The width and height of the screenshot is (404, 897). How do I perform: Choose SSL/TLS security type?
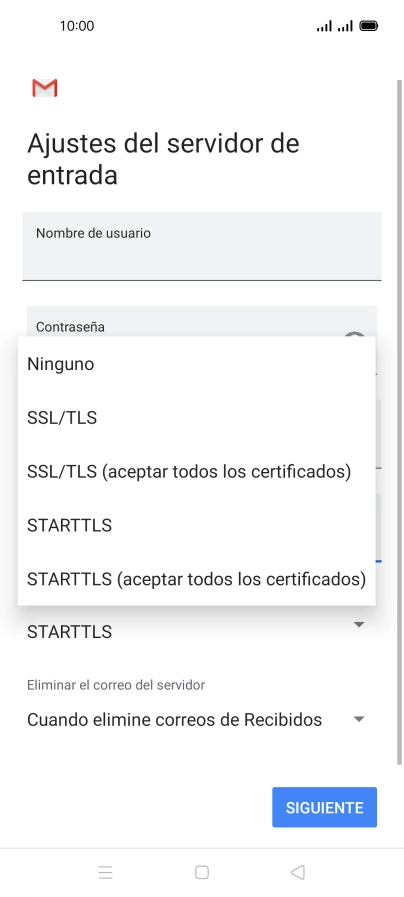pos(197,418)
